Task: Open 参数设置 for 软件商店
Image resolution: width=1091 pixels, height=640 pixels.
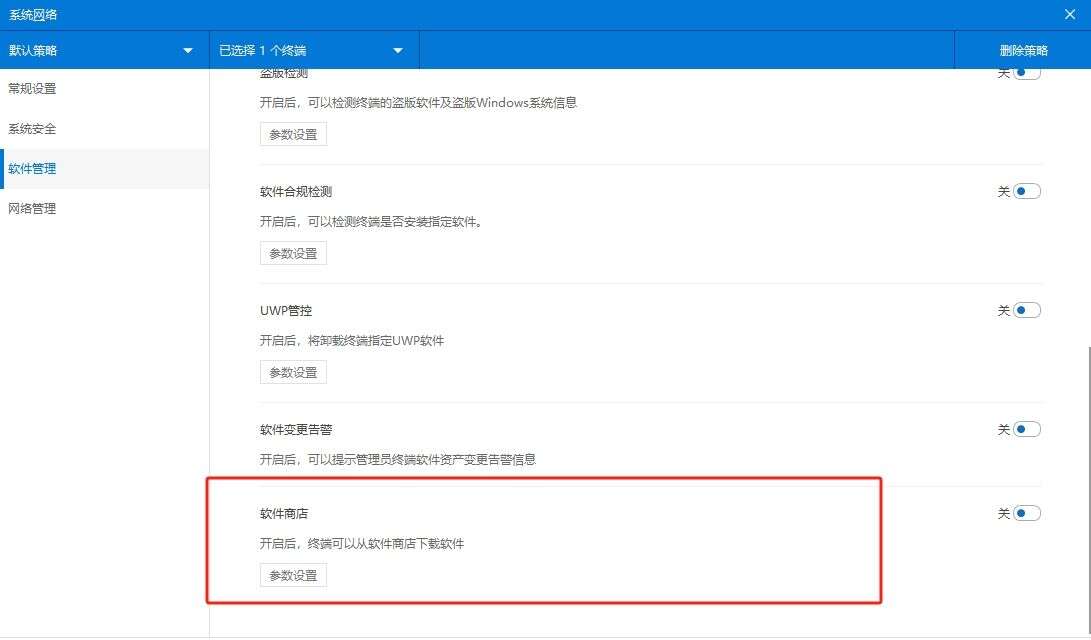Action: click(x=292, y=574)
